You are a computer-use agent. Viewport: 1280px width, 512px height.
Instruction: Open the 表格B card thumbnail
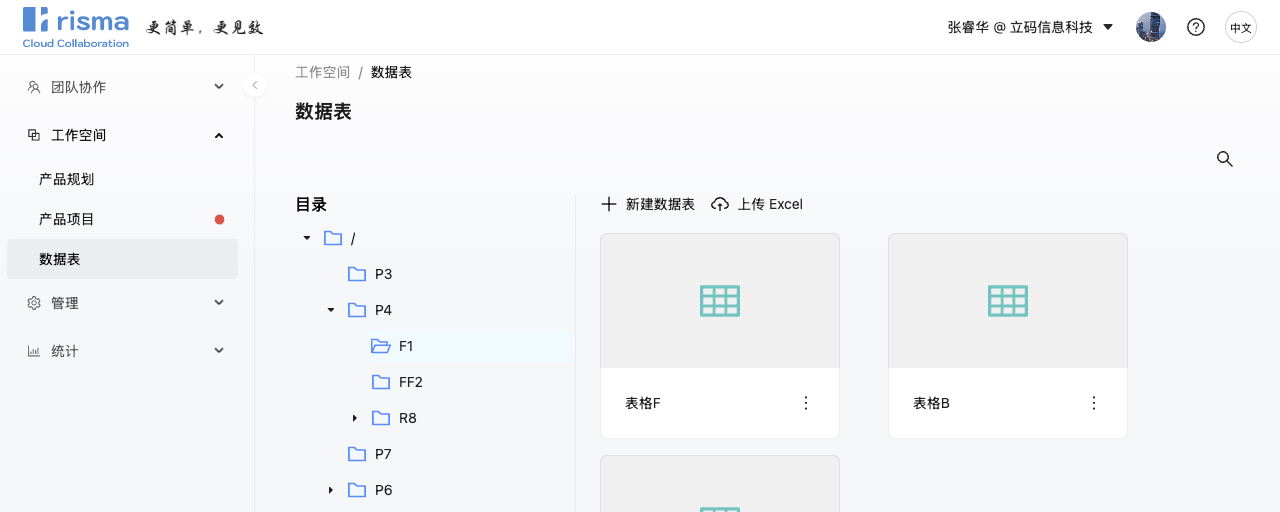click(1008, 300)
